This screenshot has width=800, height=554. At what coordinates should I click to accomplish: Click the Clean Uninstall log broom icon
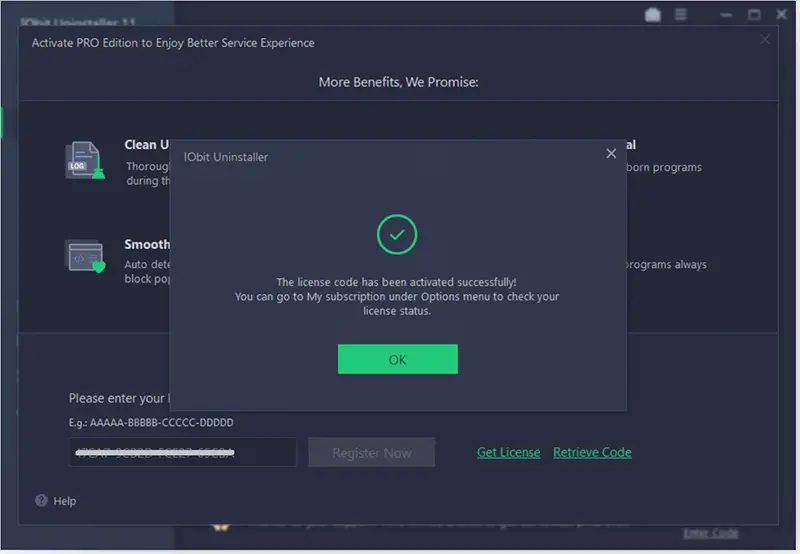tap(85, 160)
